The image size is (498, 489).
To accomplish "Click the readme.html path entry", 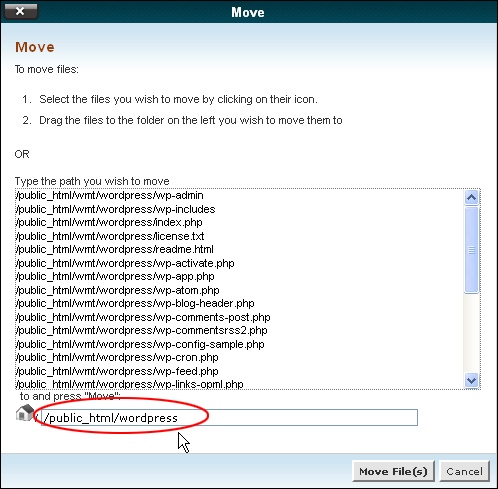I will tap(115, 249).
